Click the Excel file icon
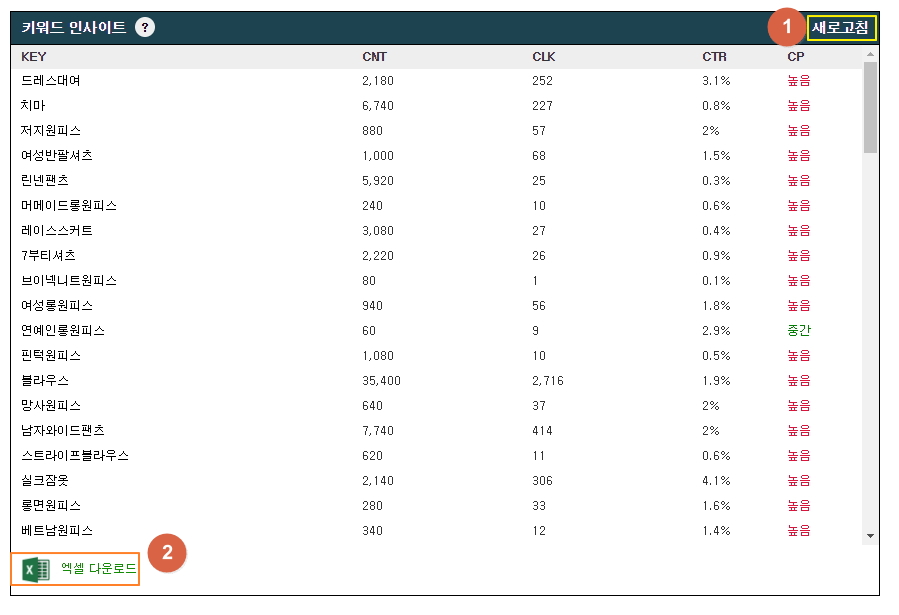The width and height of the screenshot is (899, 615). point(36,569)
